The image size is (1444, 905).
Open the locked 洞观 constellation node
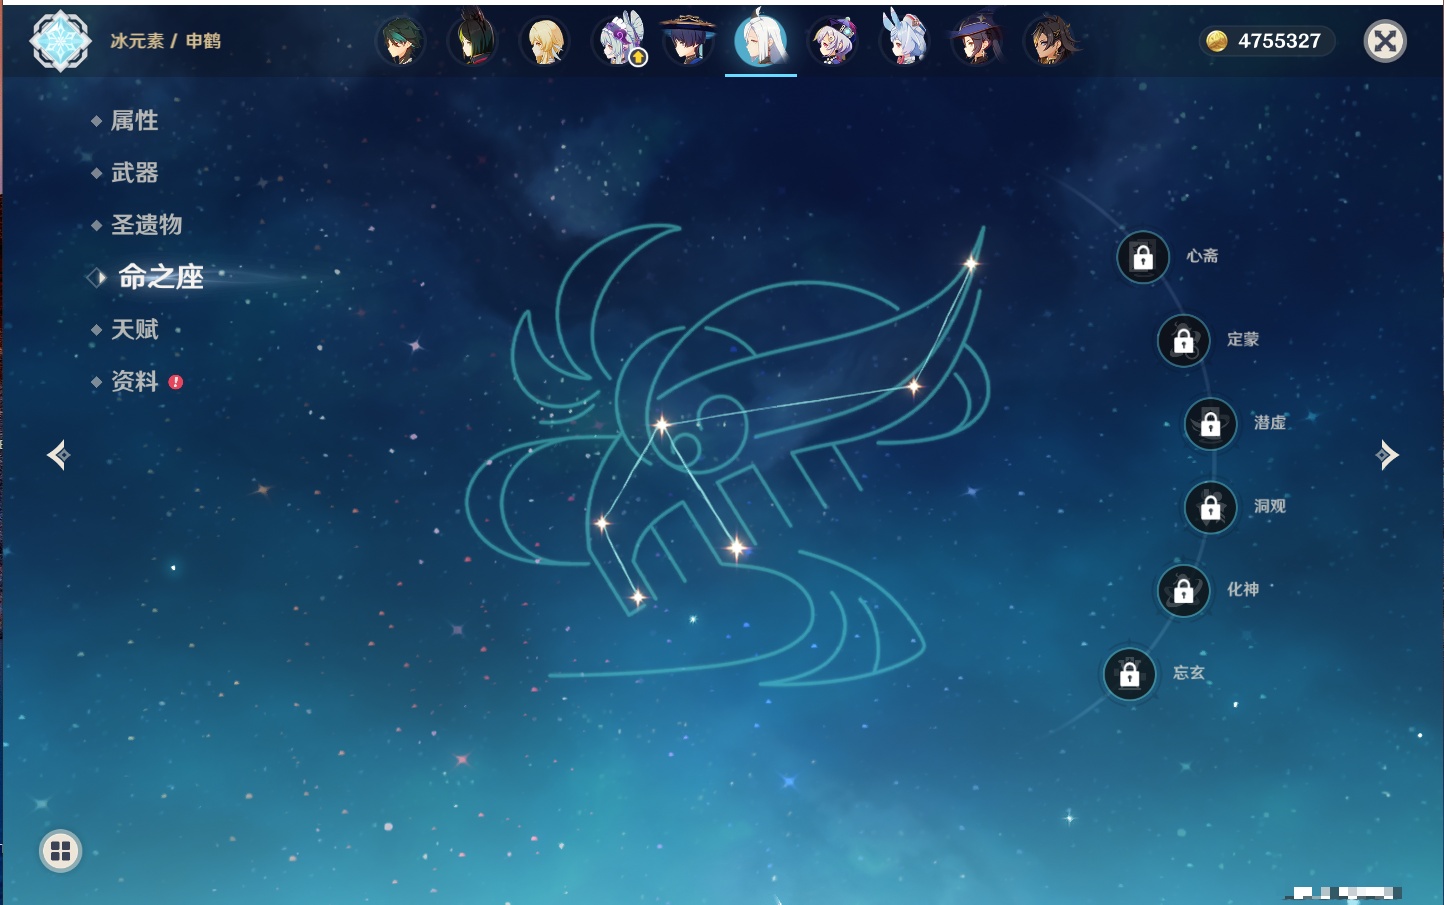[x=1211, y=508]
